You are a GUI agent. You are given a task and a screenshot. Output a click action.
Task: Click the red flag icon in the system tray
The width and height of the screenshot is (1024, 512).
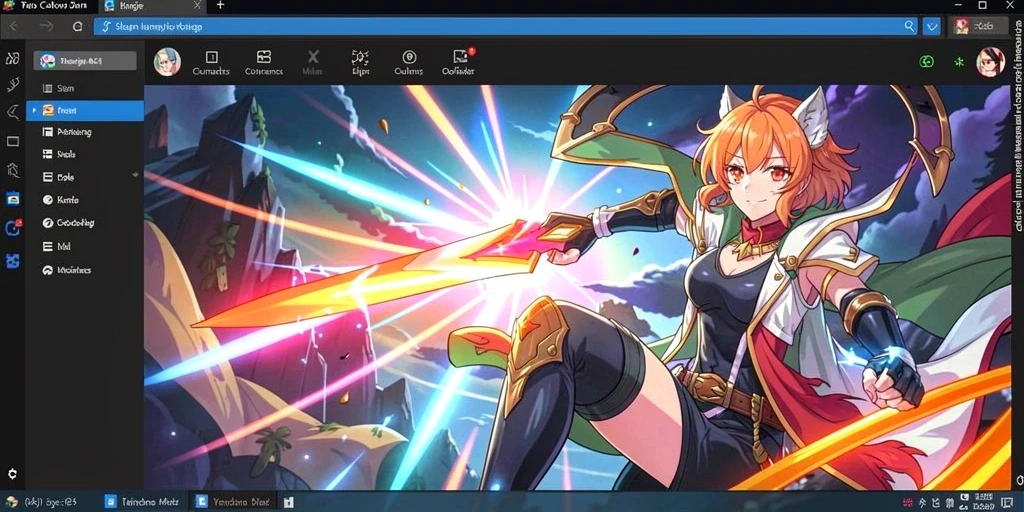(908, 502)
